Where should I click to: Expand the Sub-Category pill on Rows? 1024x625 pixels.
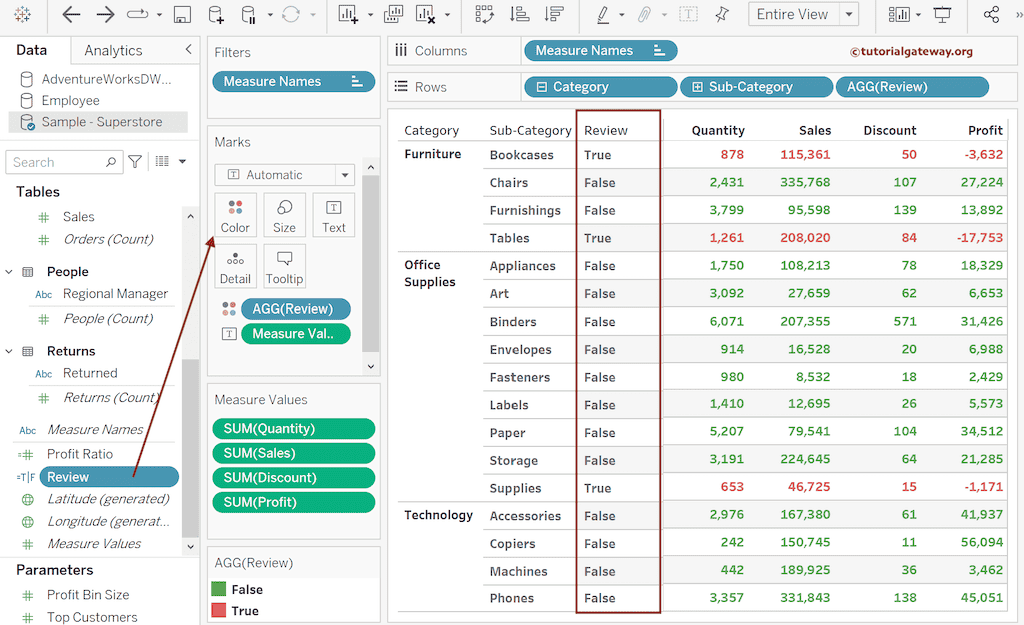click(697, 87)
